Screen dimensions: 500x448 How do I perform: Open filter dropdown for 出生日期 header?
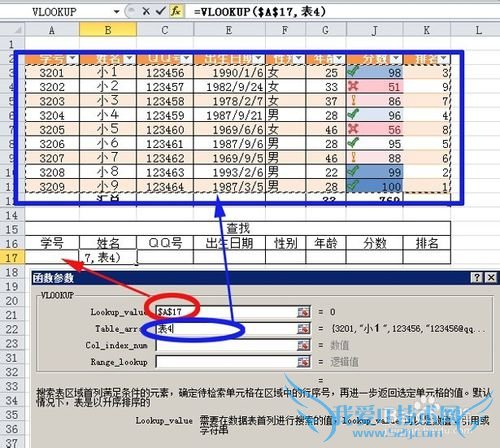tap(258, 59)
